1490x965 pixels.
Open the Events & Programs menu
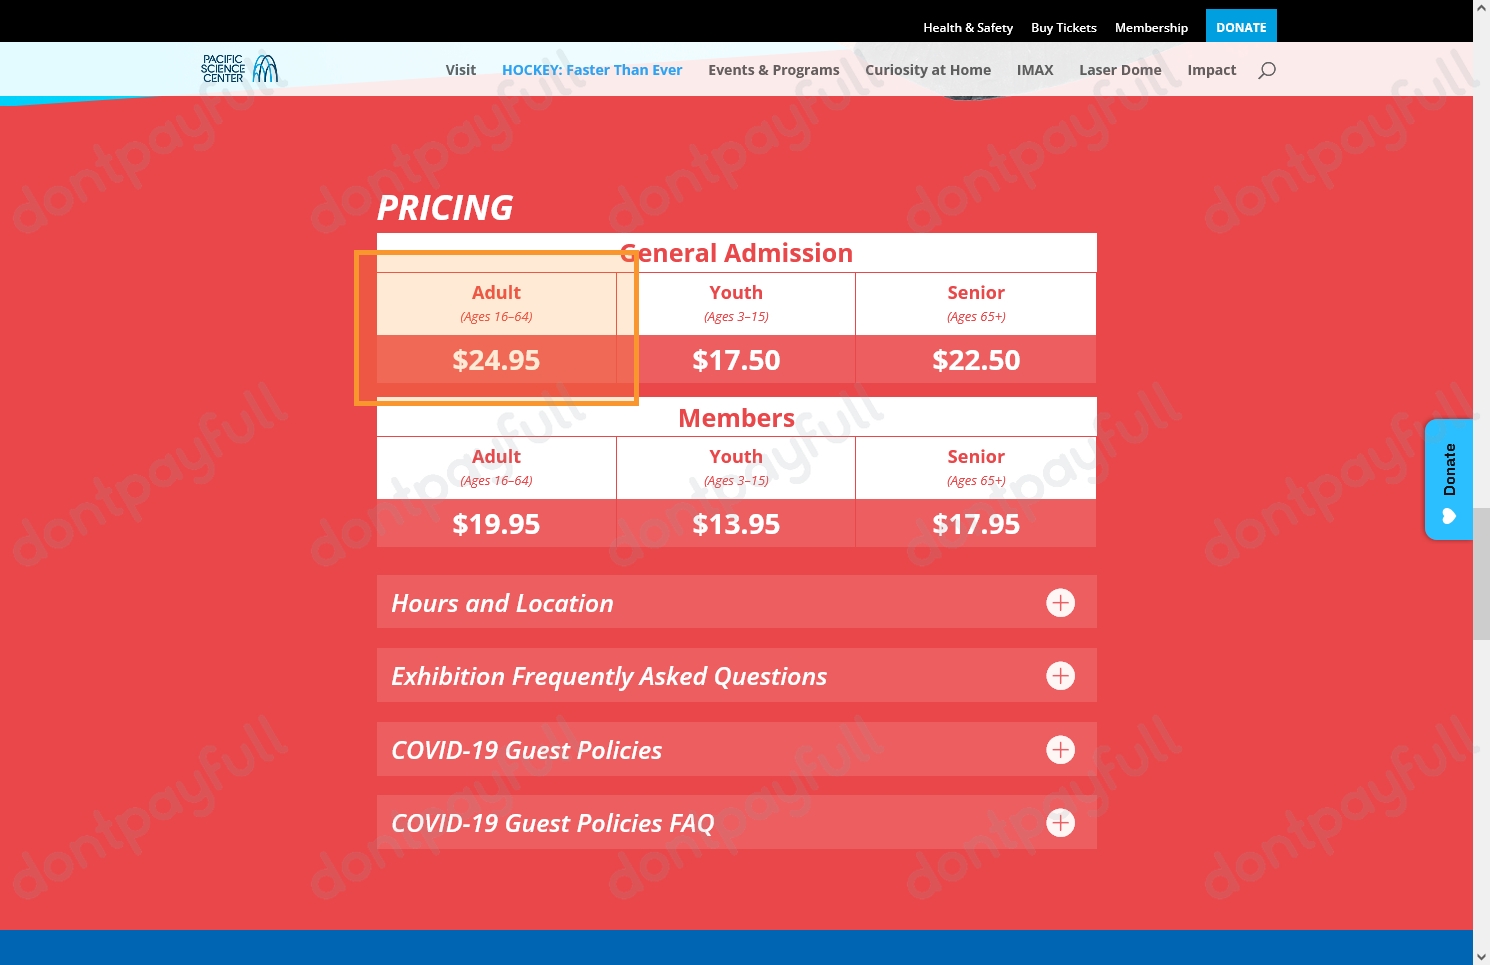coord(773,69)
